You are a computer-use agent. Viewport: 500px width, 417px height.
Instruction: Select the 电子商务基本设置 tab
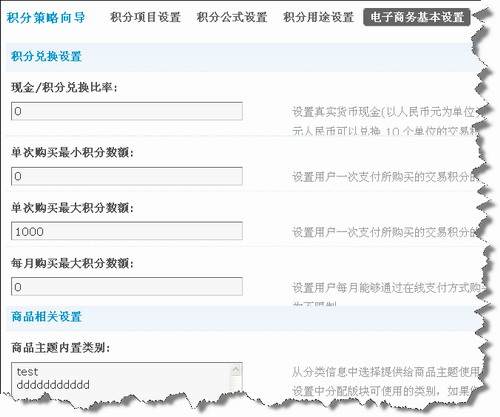click(417, 17)
